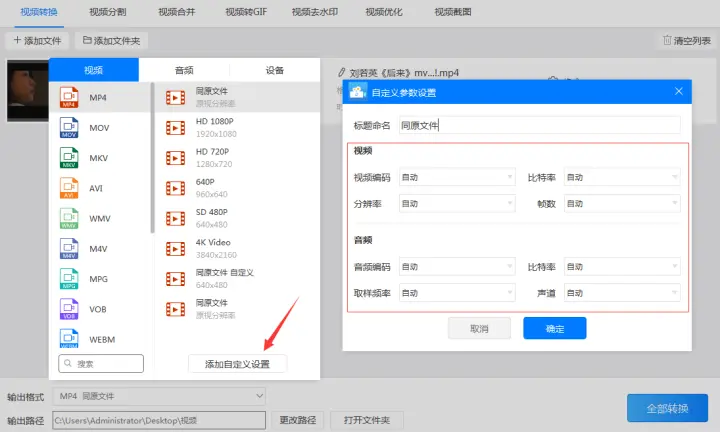720x432 pixels.
Task: Open the 声道 dropdown
Action: (x=622, y=293)
